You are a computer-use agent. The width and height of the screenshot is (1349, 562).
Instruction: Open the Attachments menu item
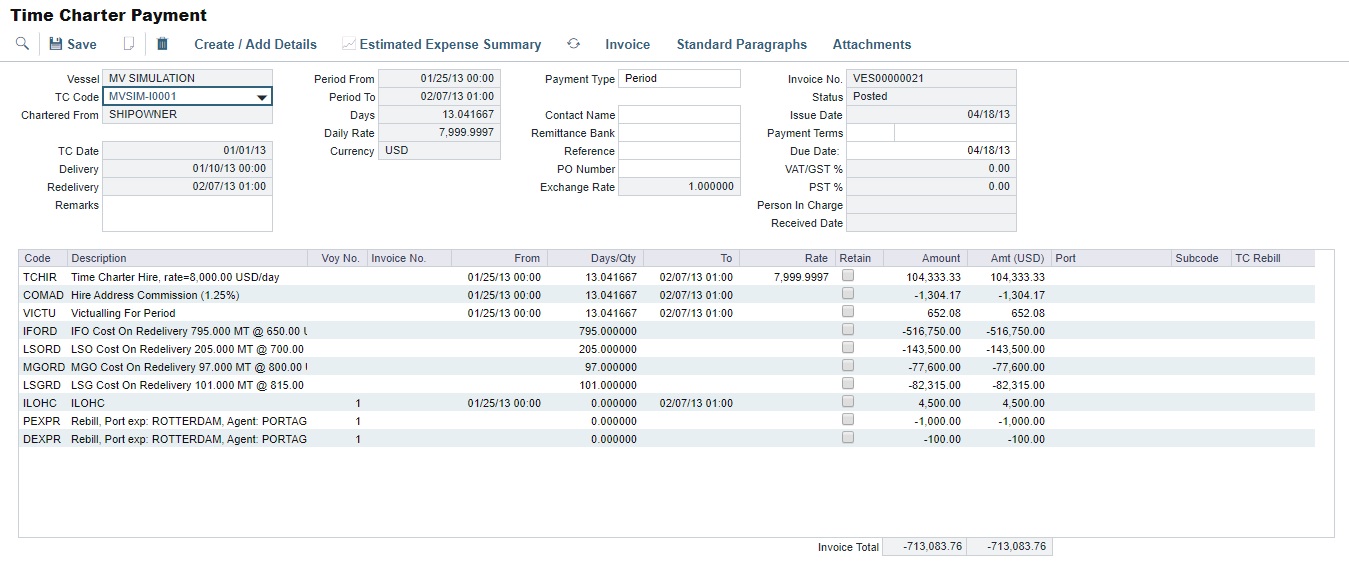tap(871, 44)
